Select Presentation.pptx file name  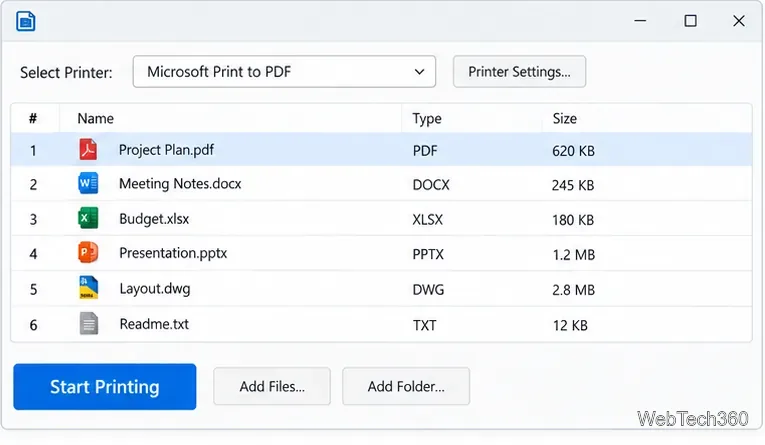click(x=173, y=253)
